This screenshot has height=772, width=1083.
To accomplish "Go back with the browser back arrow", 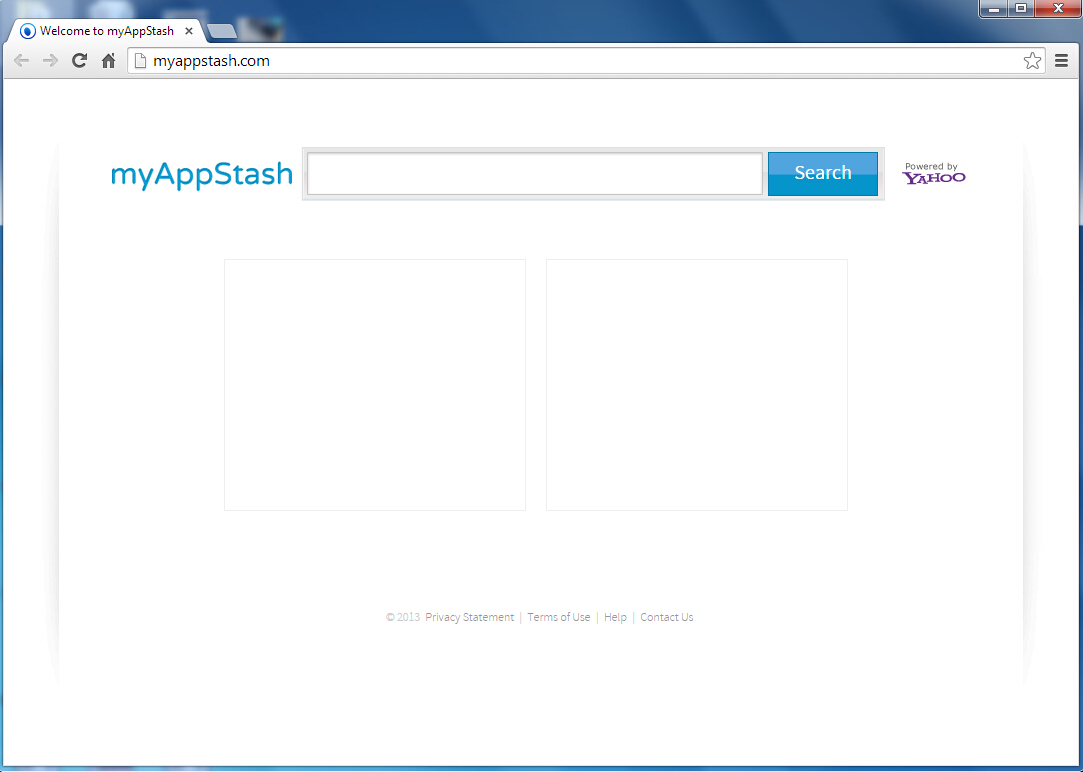I will pyautogui.click(x=21, y=61).
